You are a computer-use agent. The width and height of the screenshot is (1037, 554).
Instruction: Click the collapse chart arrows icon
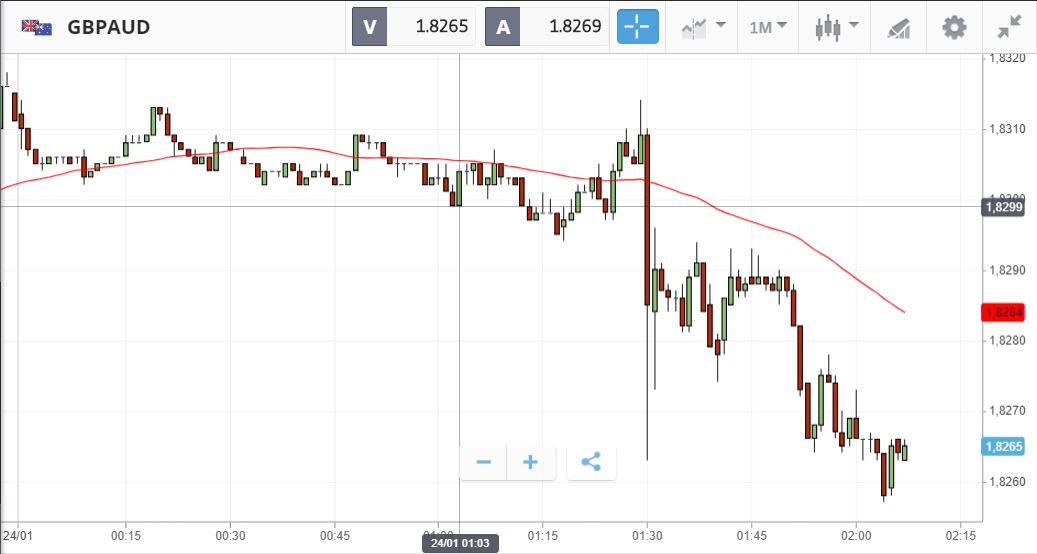pos(1010,27)
